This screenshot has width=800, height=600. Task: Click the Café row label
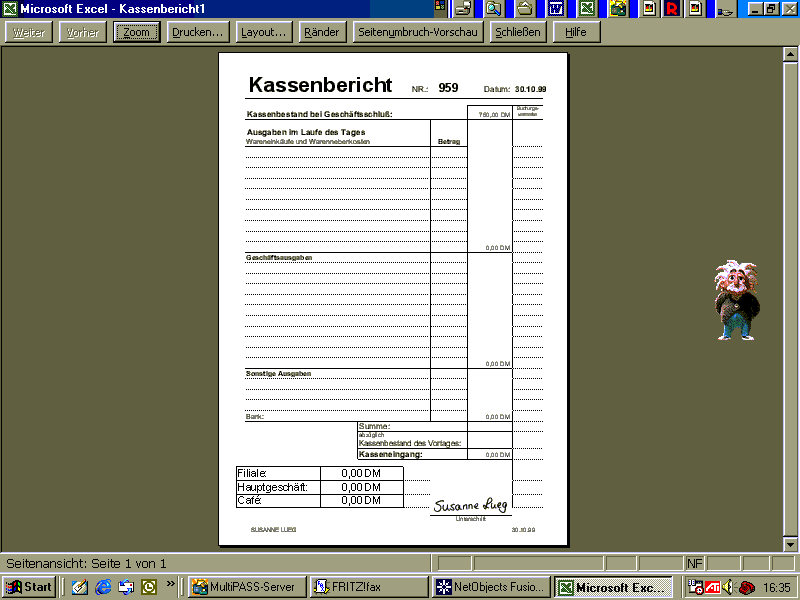pyautogui.click(x=249, y=501)
